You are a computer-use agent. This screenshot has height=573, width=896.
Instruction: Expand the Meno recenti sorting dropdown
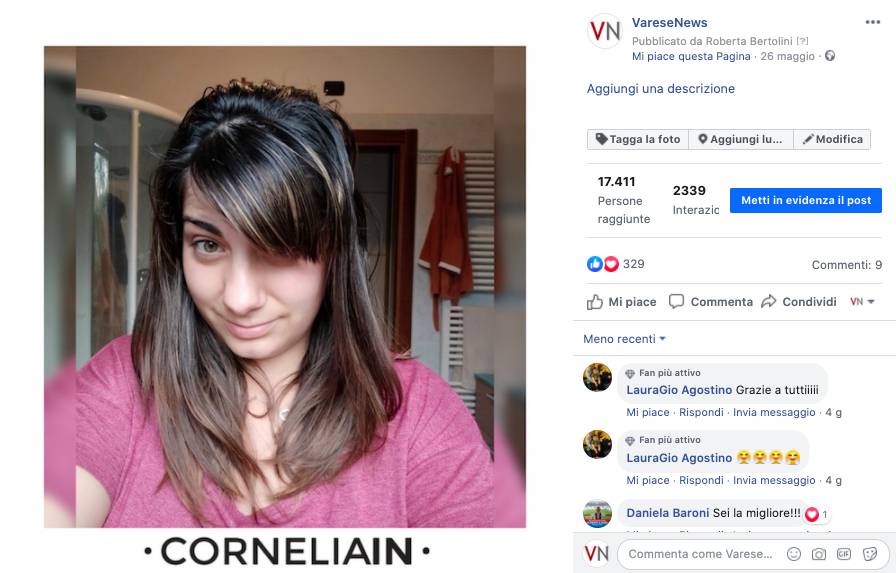(625, 339)
